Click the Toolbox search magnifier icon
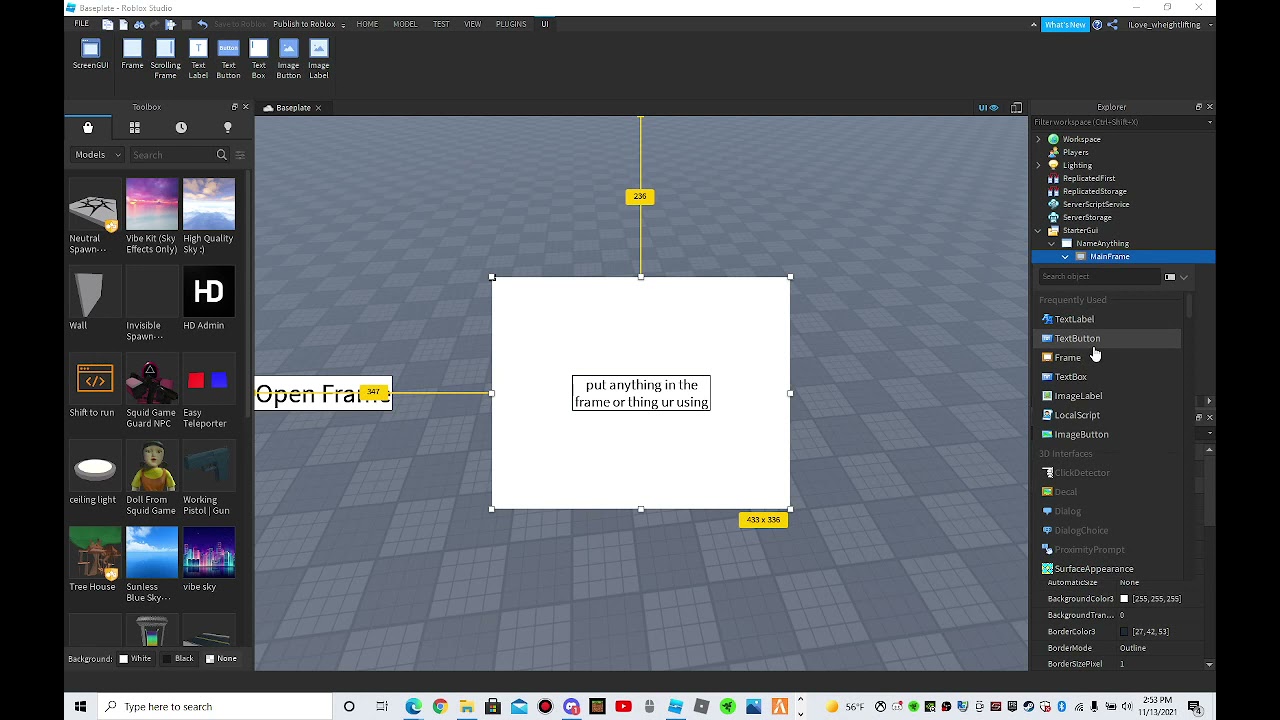Viewport: 1280px width, 720px height. click(222, 155)
